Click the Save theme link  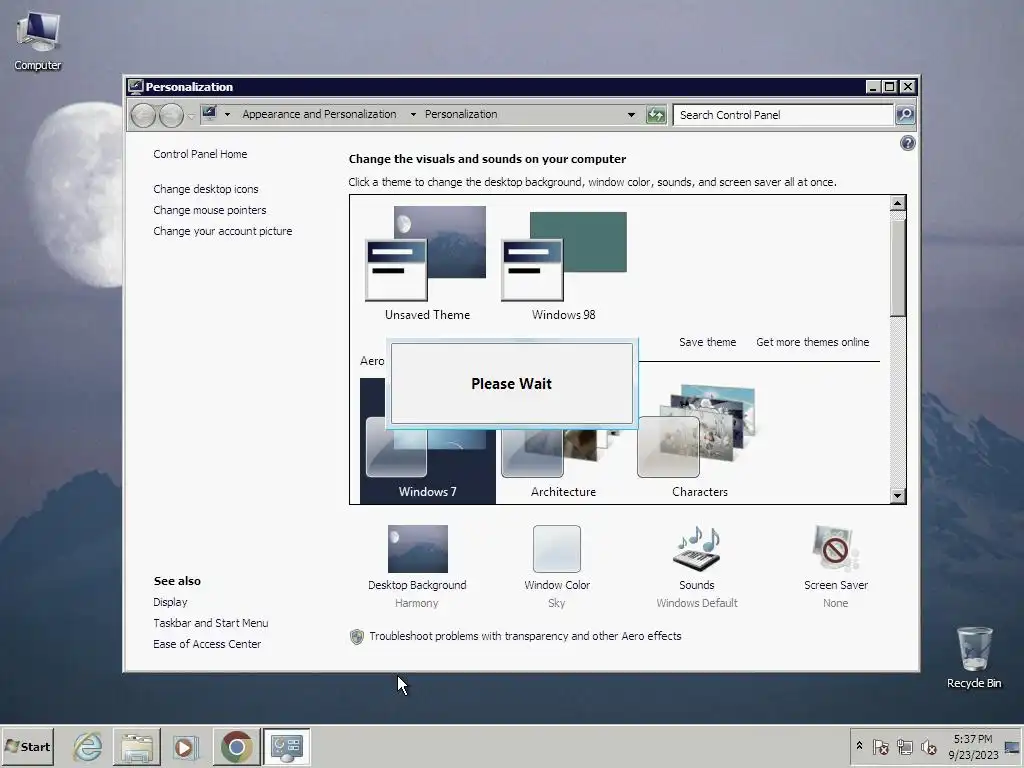point(707,342)
